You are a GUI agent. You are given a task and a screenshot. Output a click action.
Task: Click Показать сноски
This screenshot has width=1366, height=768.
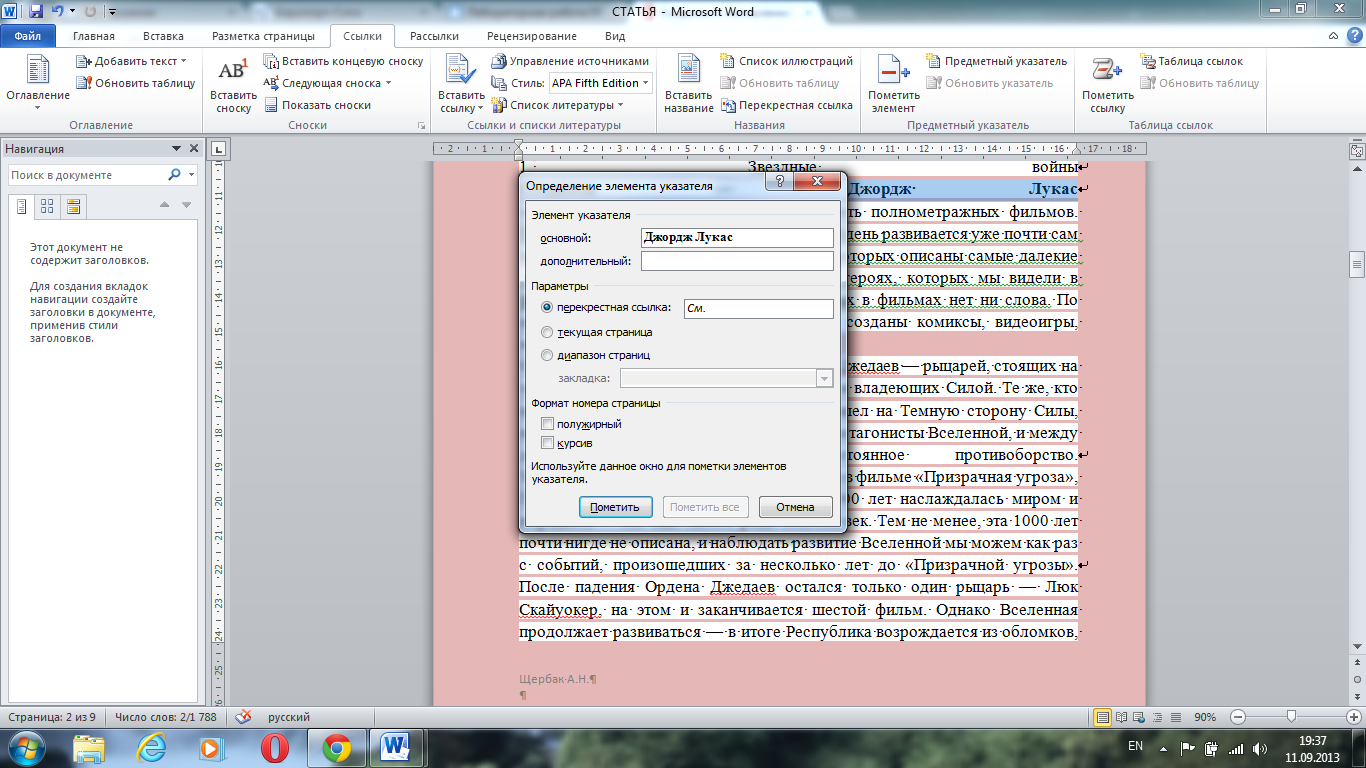[318, 105]
